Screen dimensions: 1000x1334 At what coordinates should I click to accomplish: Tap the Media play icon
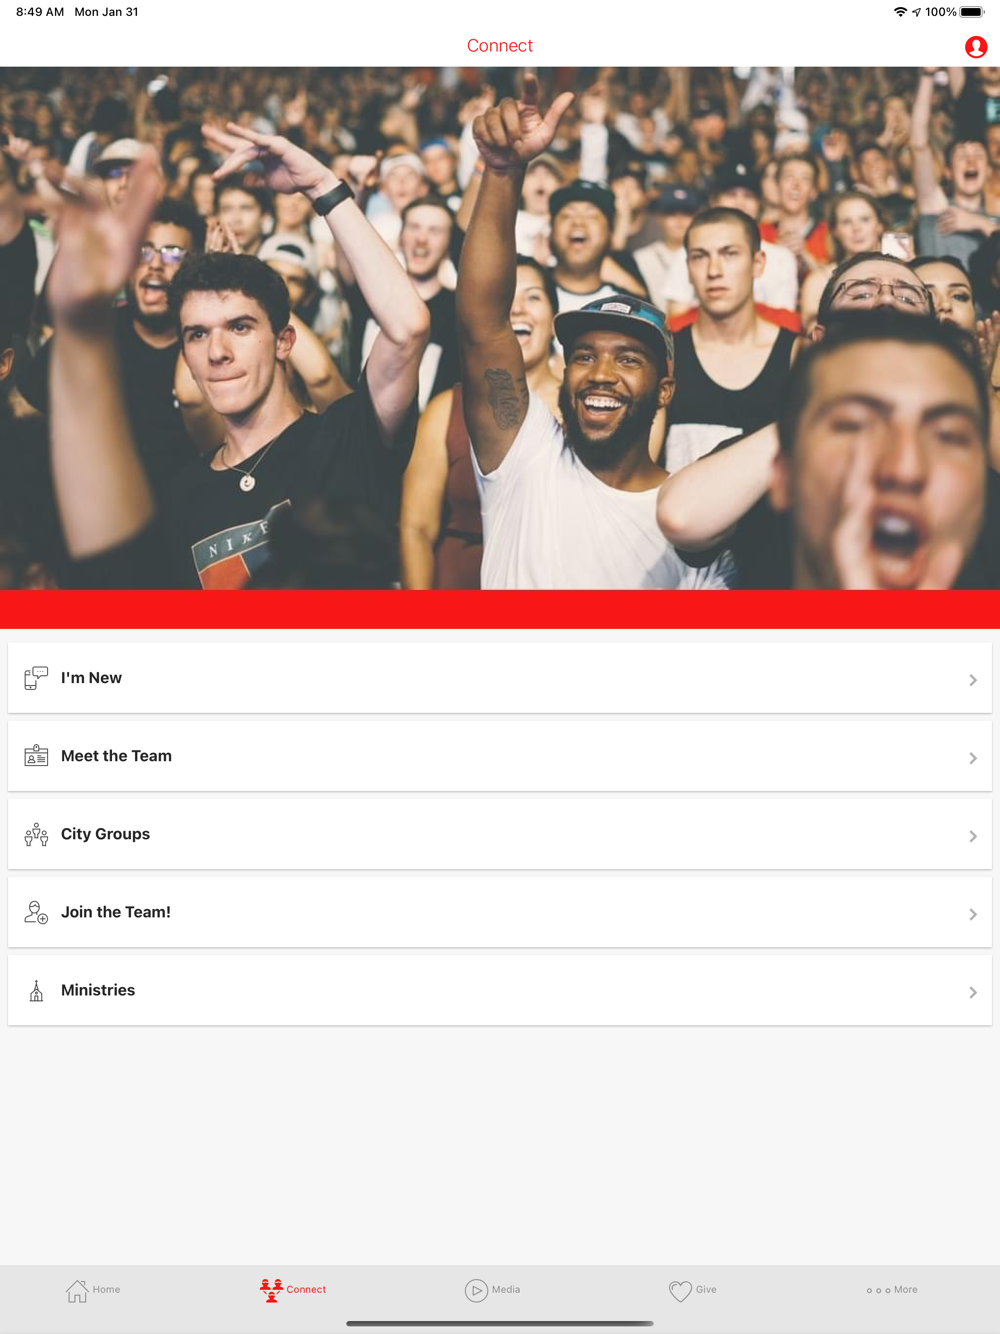click(x=476, y=1290)
